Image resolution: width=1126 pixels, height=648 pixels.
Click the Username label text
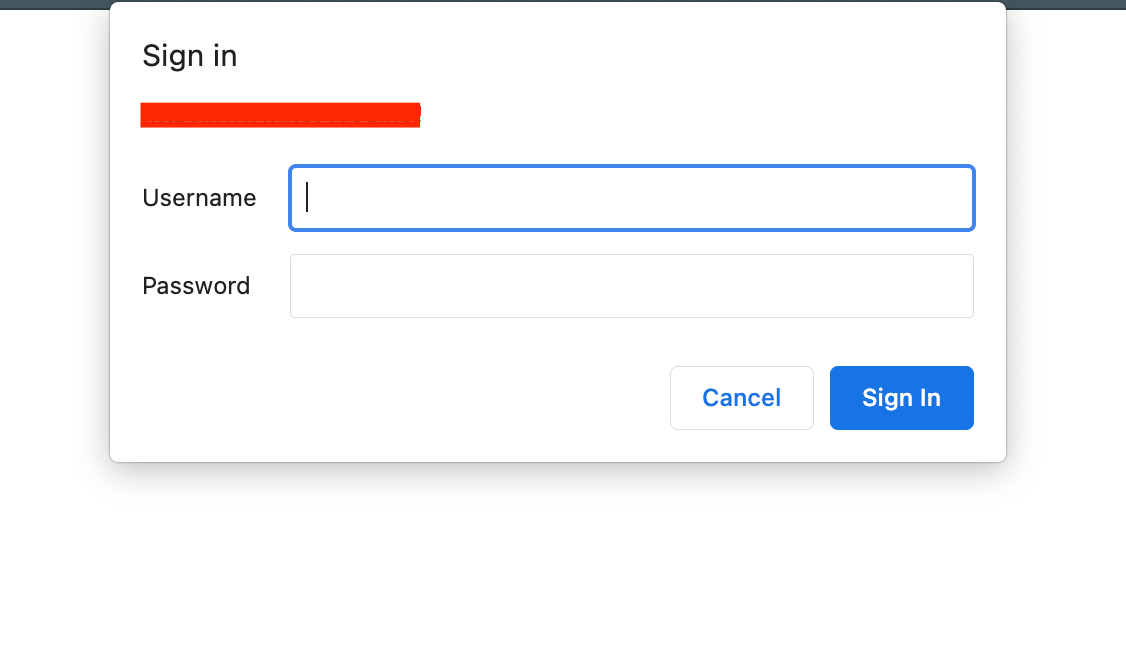coord(199,198)
